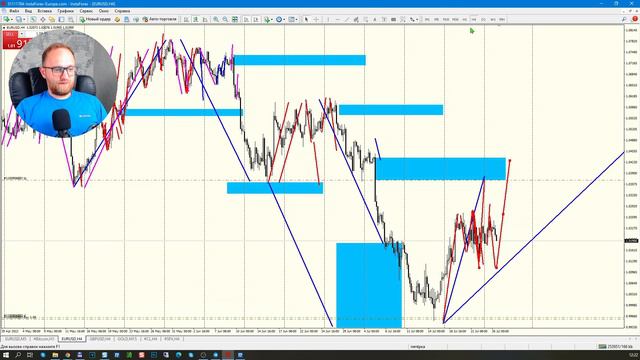Switch to W1 timeframe

pyautogui.click(x=493, y=19)
